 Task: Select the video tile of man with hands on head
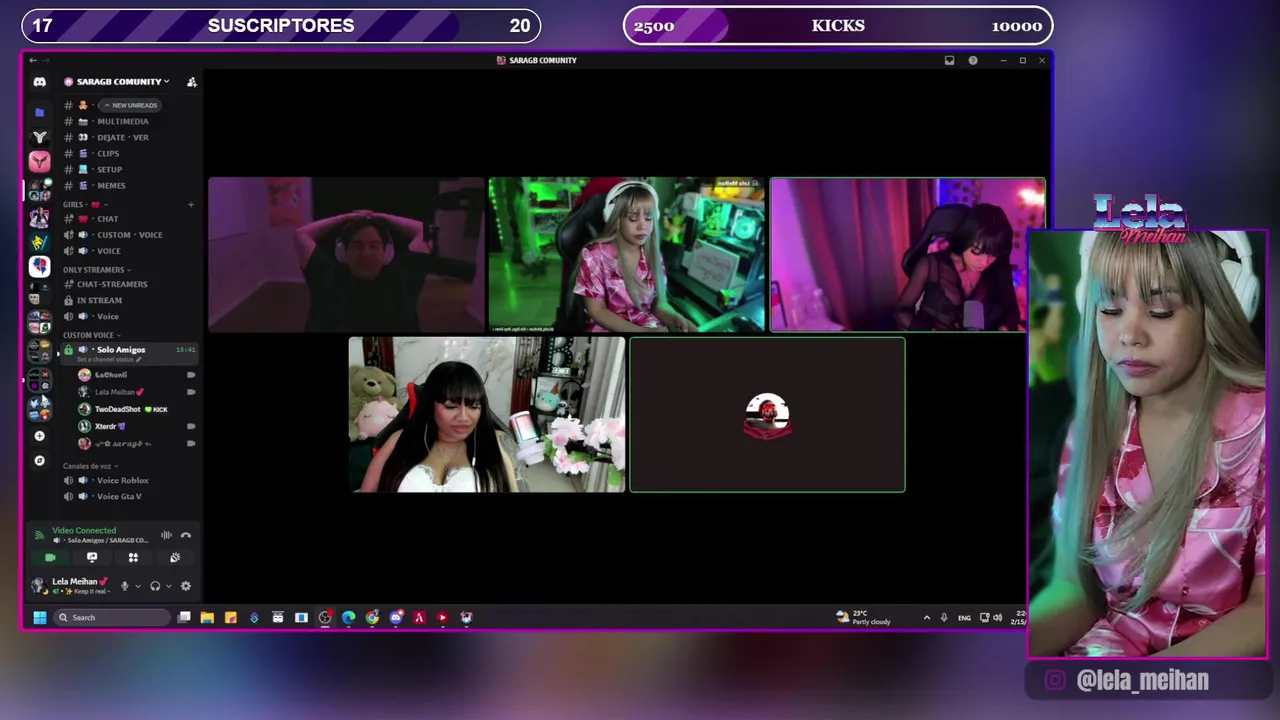point(346,254)
